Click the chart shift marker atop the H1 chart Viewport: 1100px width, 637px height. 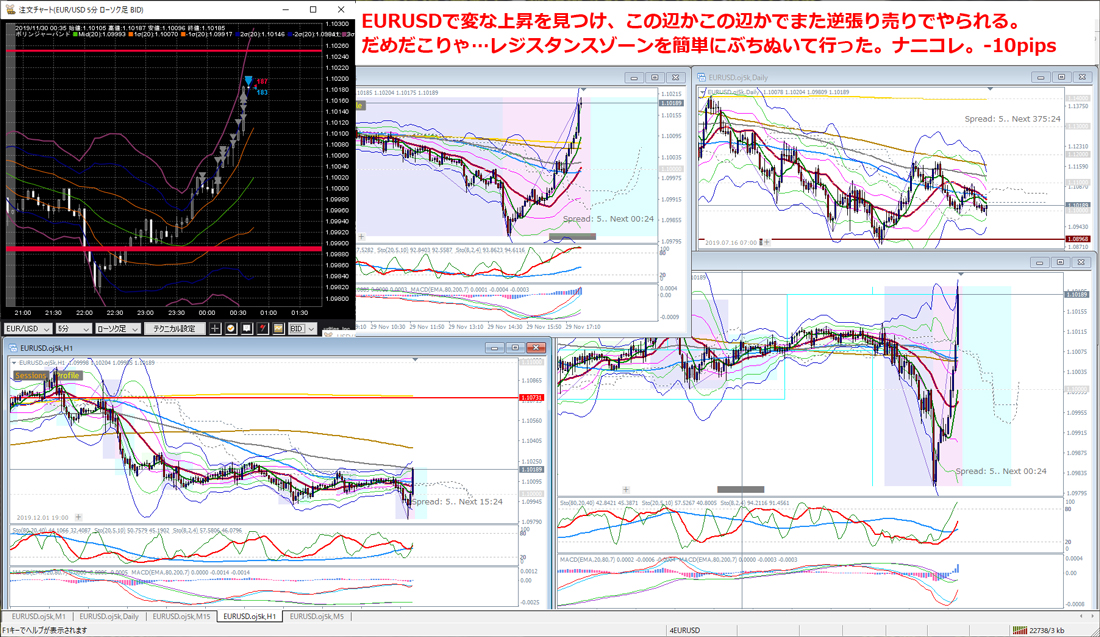[415, 360]
